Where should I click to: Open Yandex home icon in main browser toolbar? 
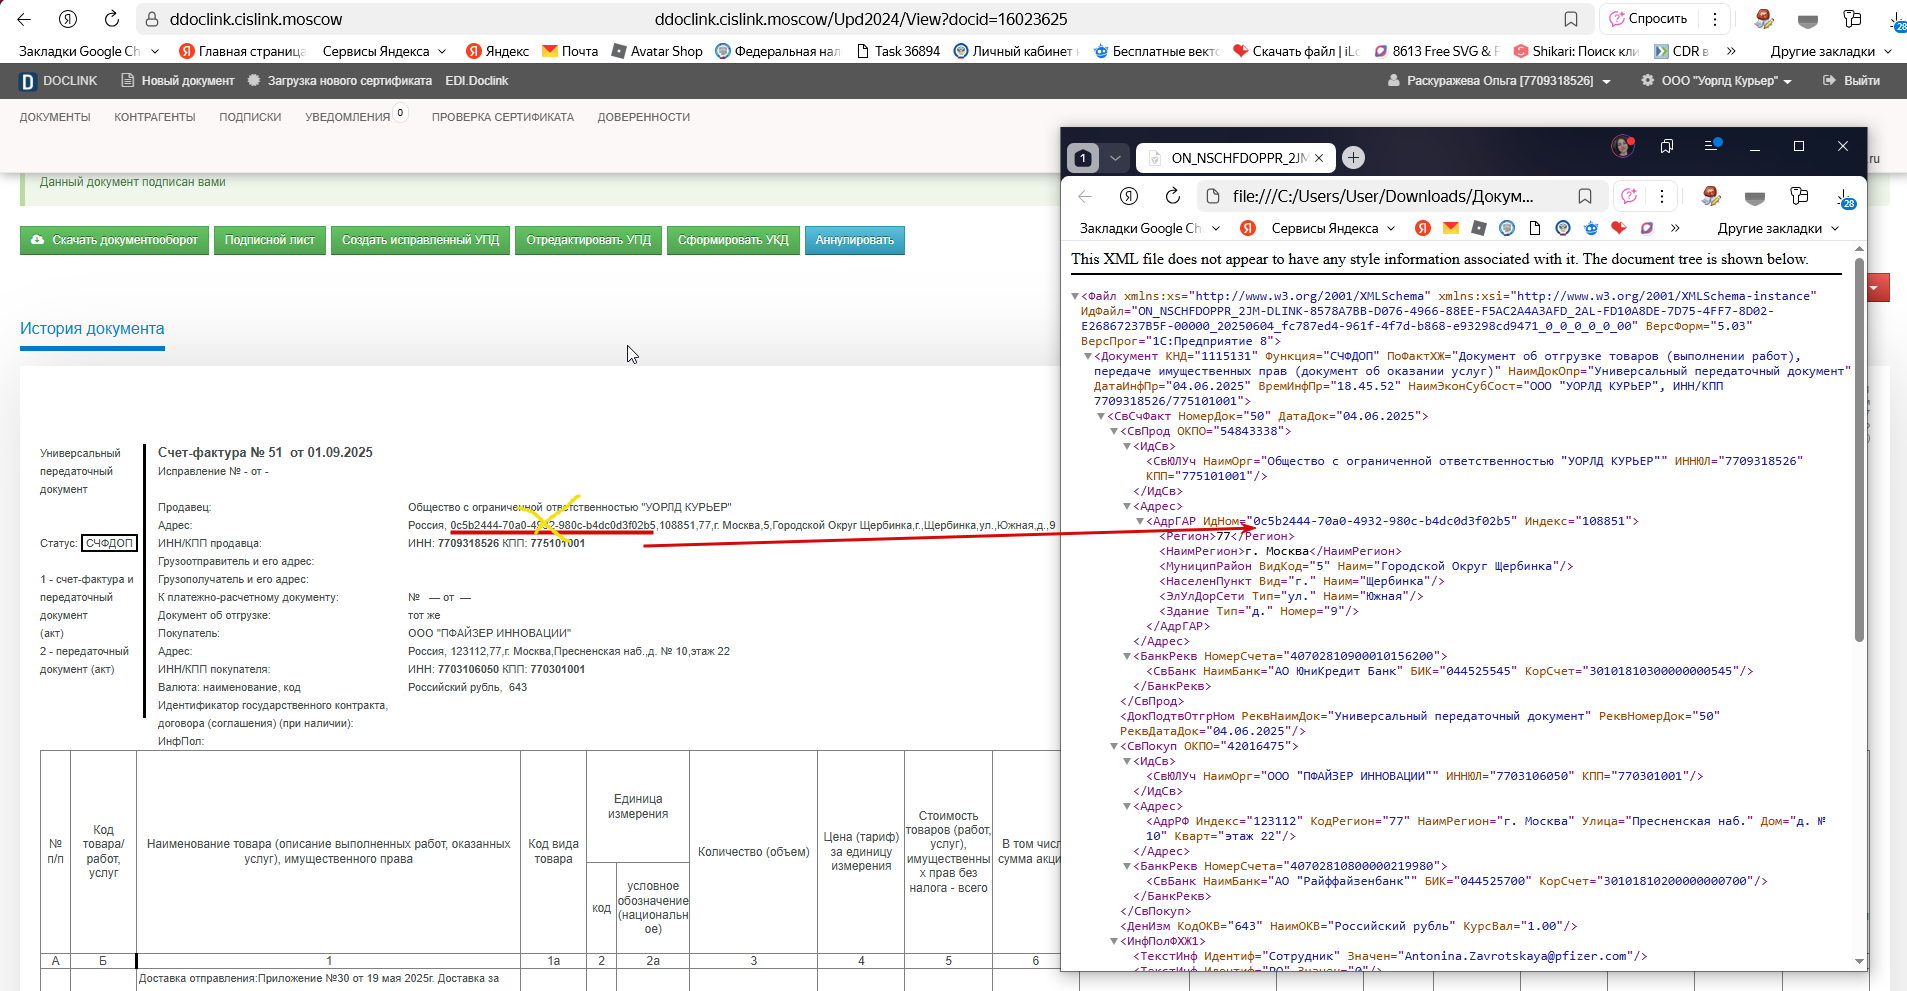click(x=68, y=19)
